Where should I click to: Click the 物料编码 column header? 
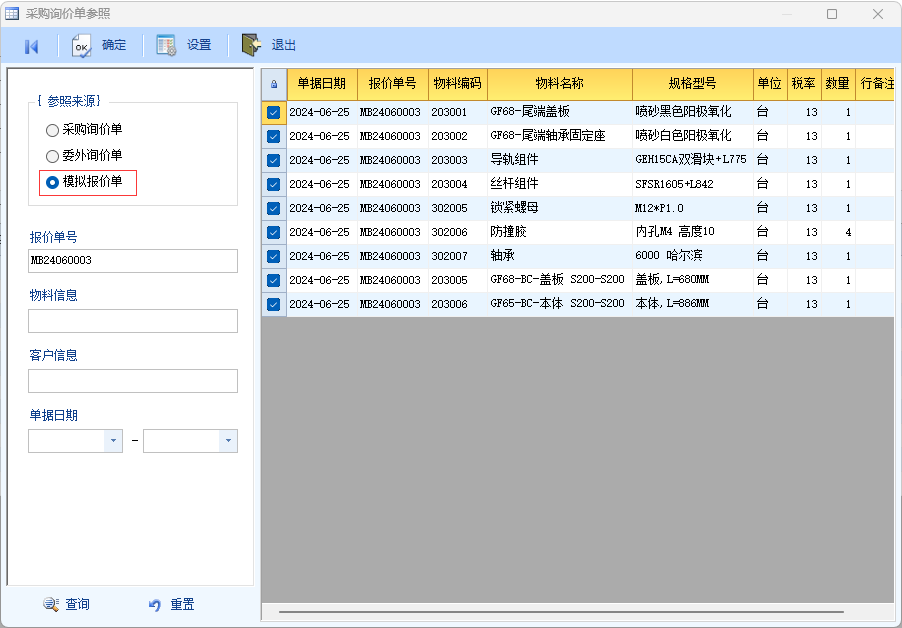coord(458,84)
